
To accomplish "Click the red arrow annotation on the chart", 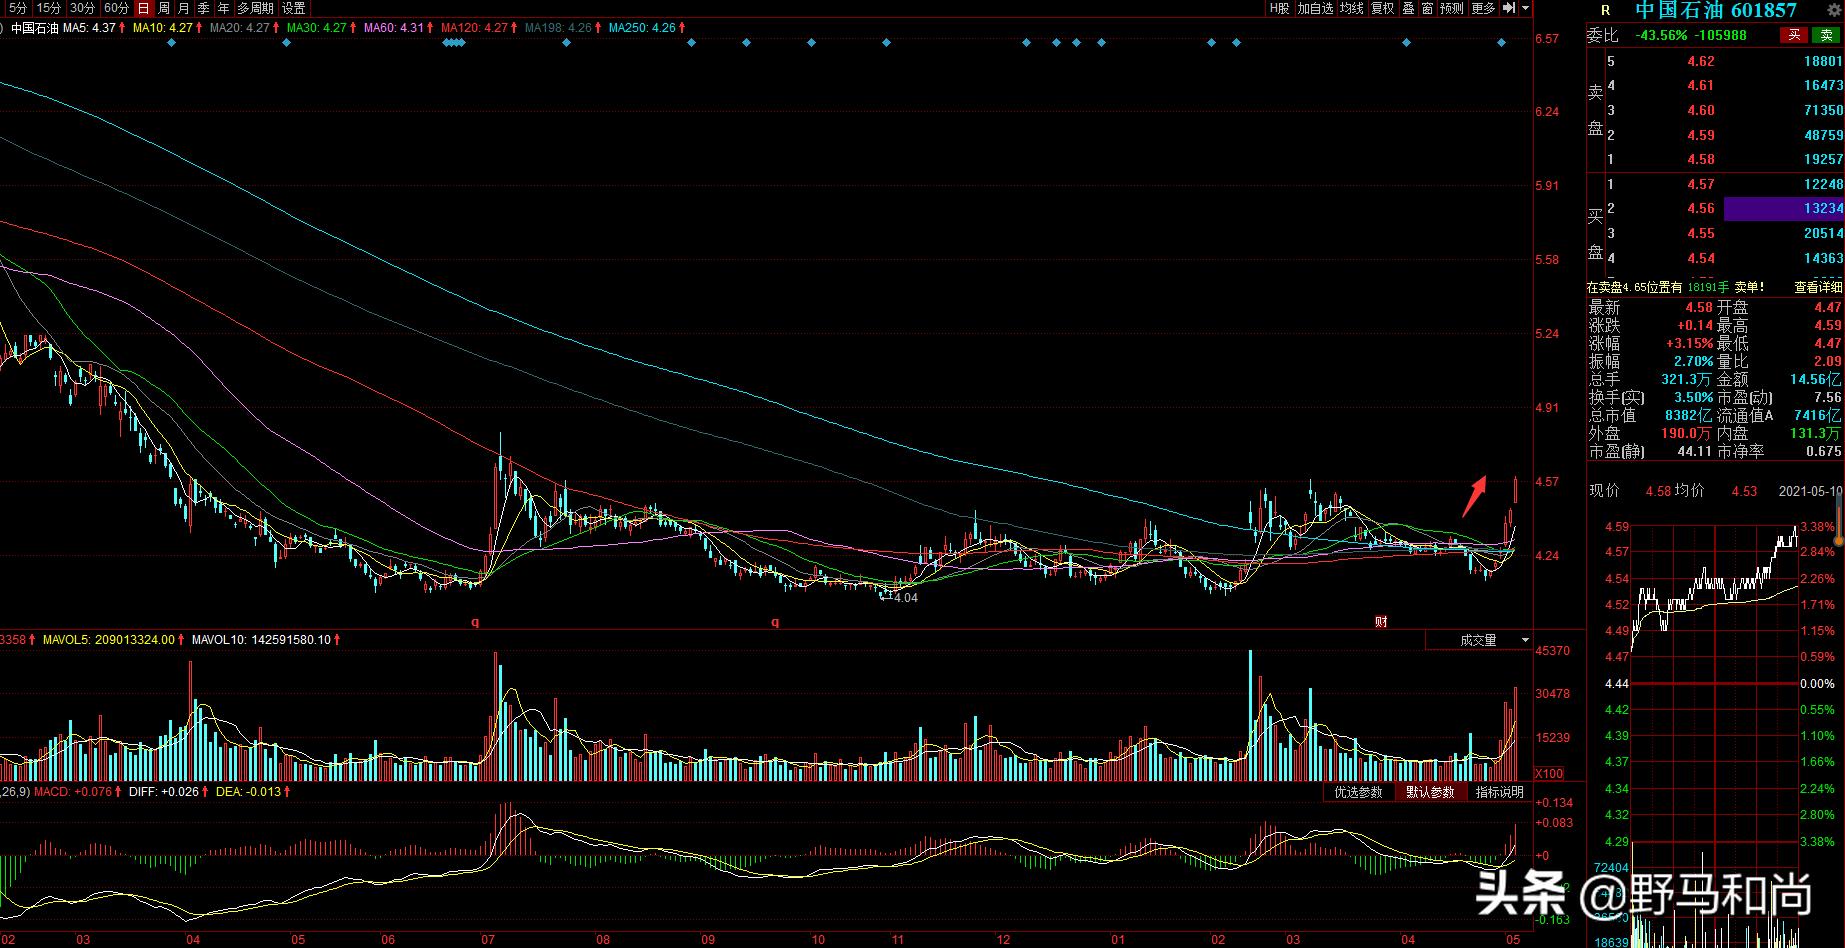I will [x=1474, y=496].
